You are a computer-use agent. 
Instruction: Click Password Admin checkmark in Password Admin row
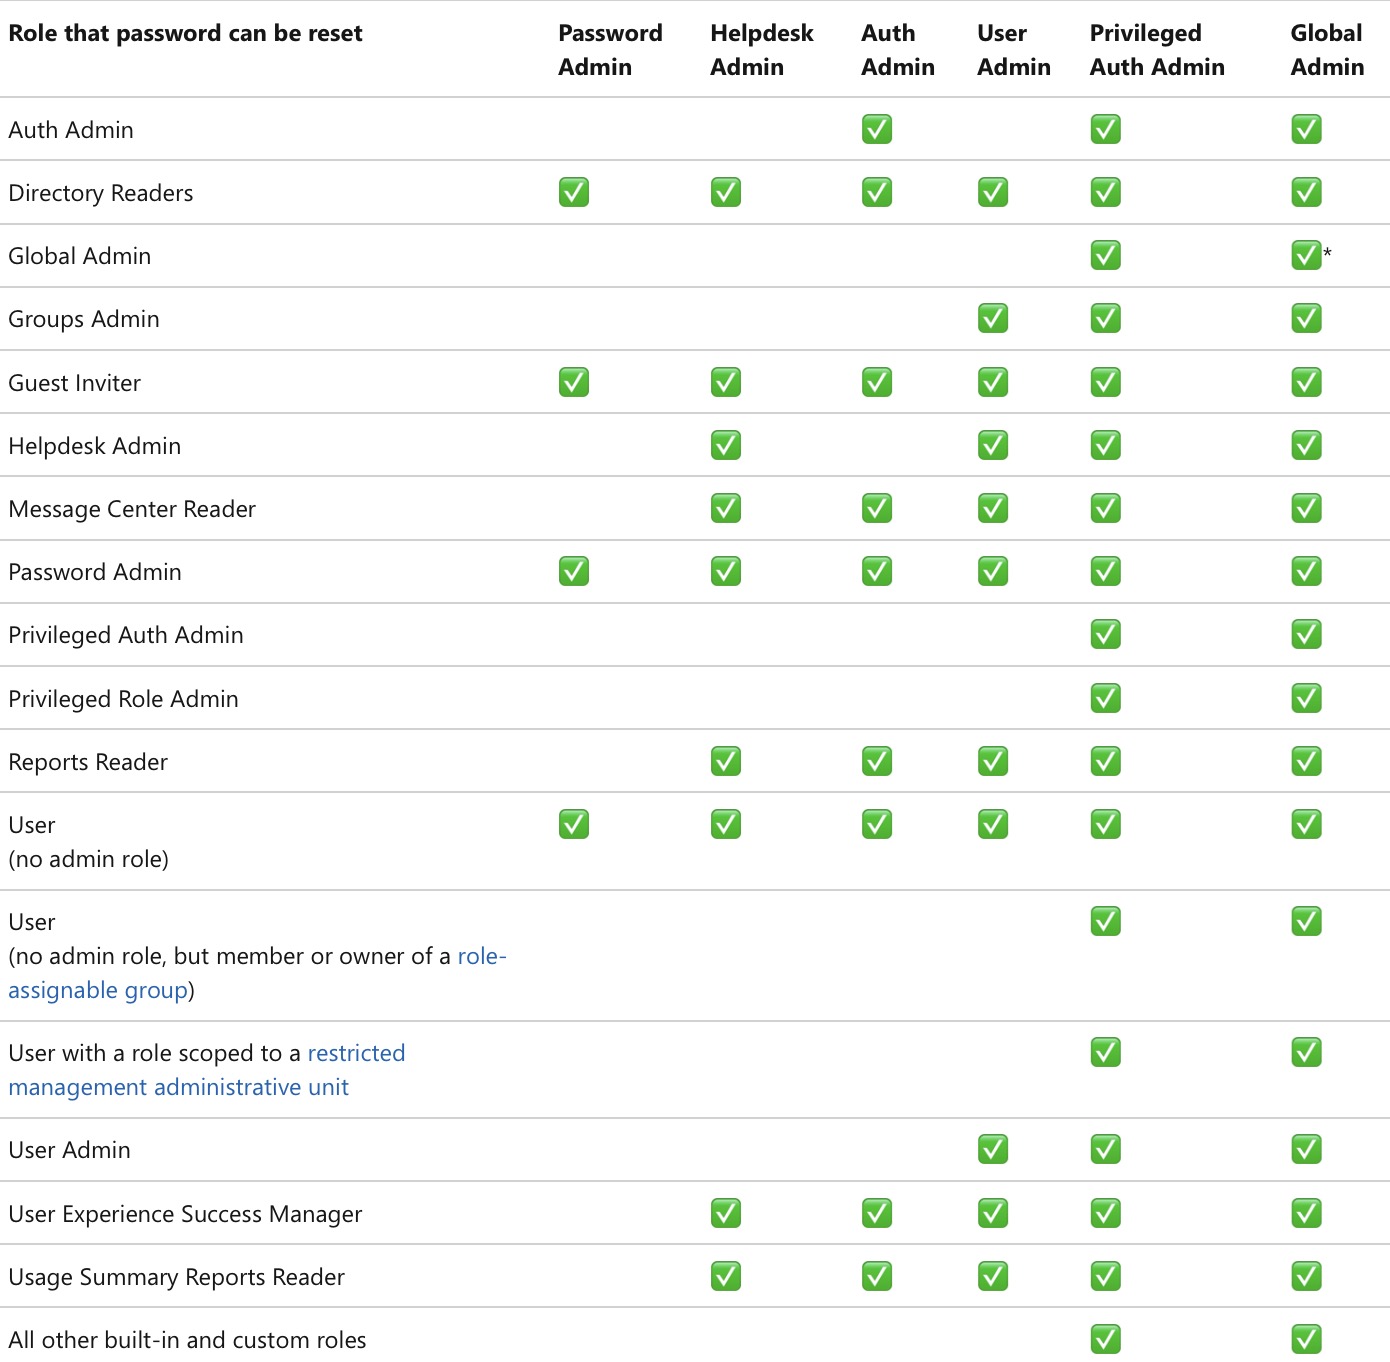(x=574, y=571)
